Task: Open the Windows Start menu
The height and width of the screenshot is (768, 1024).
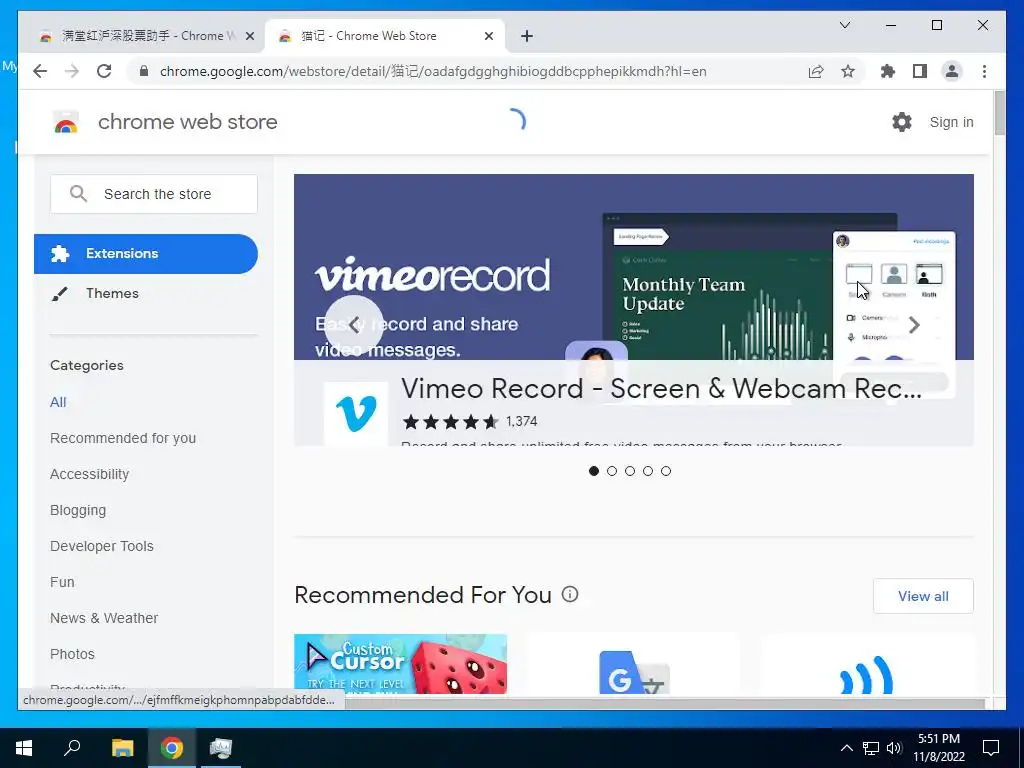Action: (24, 748)
